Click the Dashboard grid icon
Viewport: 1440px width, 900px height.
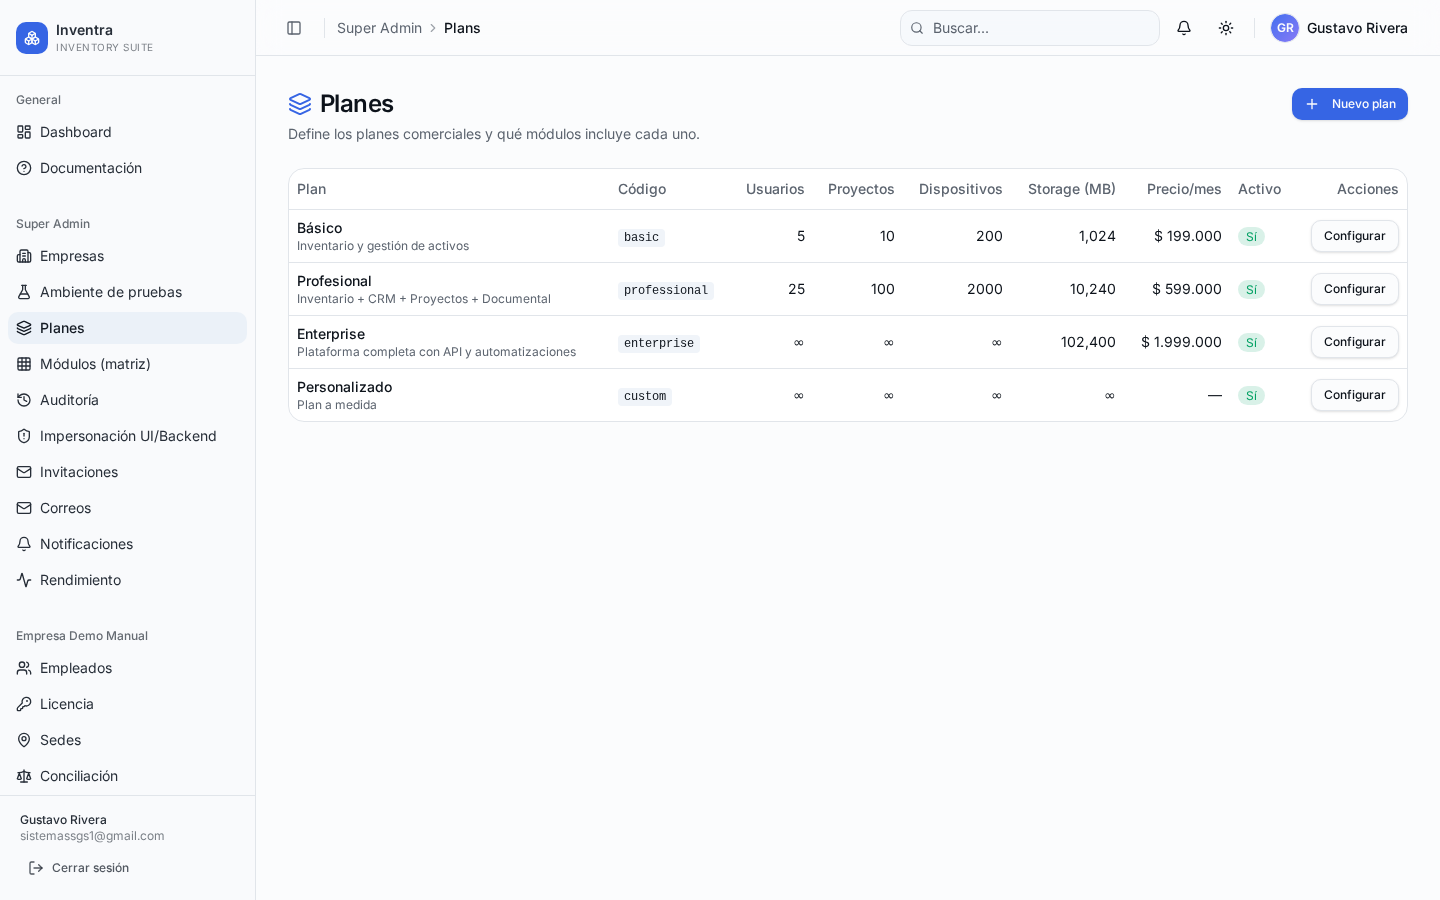pos(24,132)
